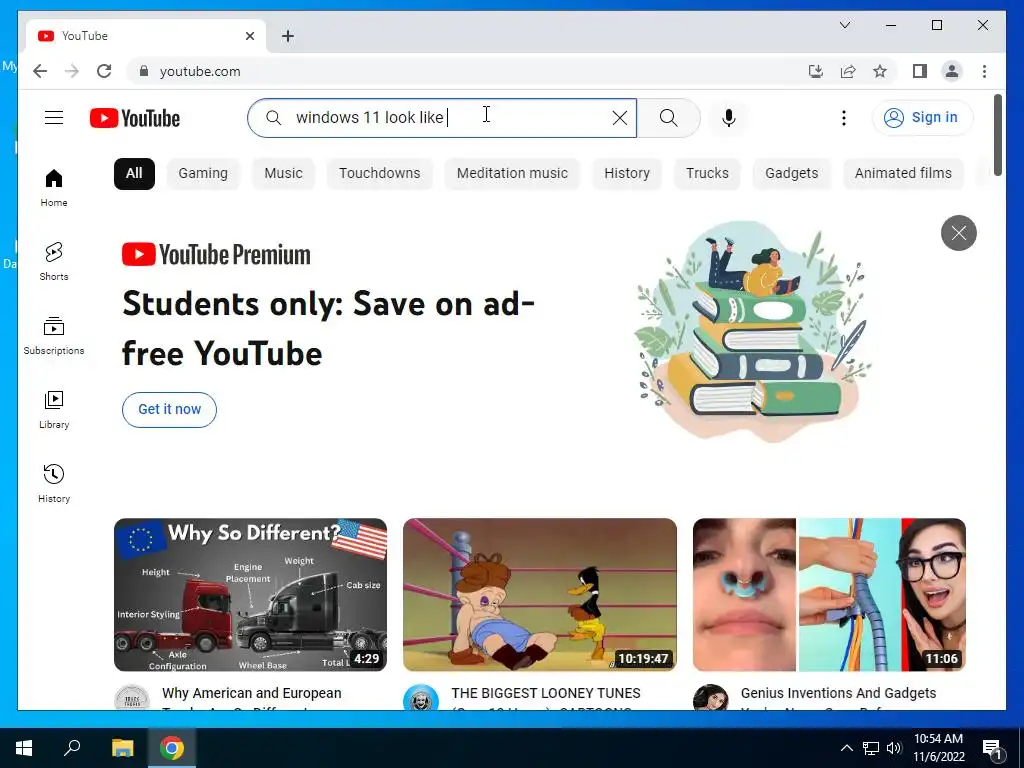Image resolution: width=1024 pixels, height=768 pixels.
Task: Close the YouTube tab
Action: (x=249, y=36)
